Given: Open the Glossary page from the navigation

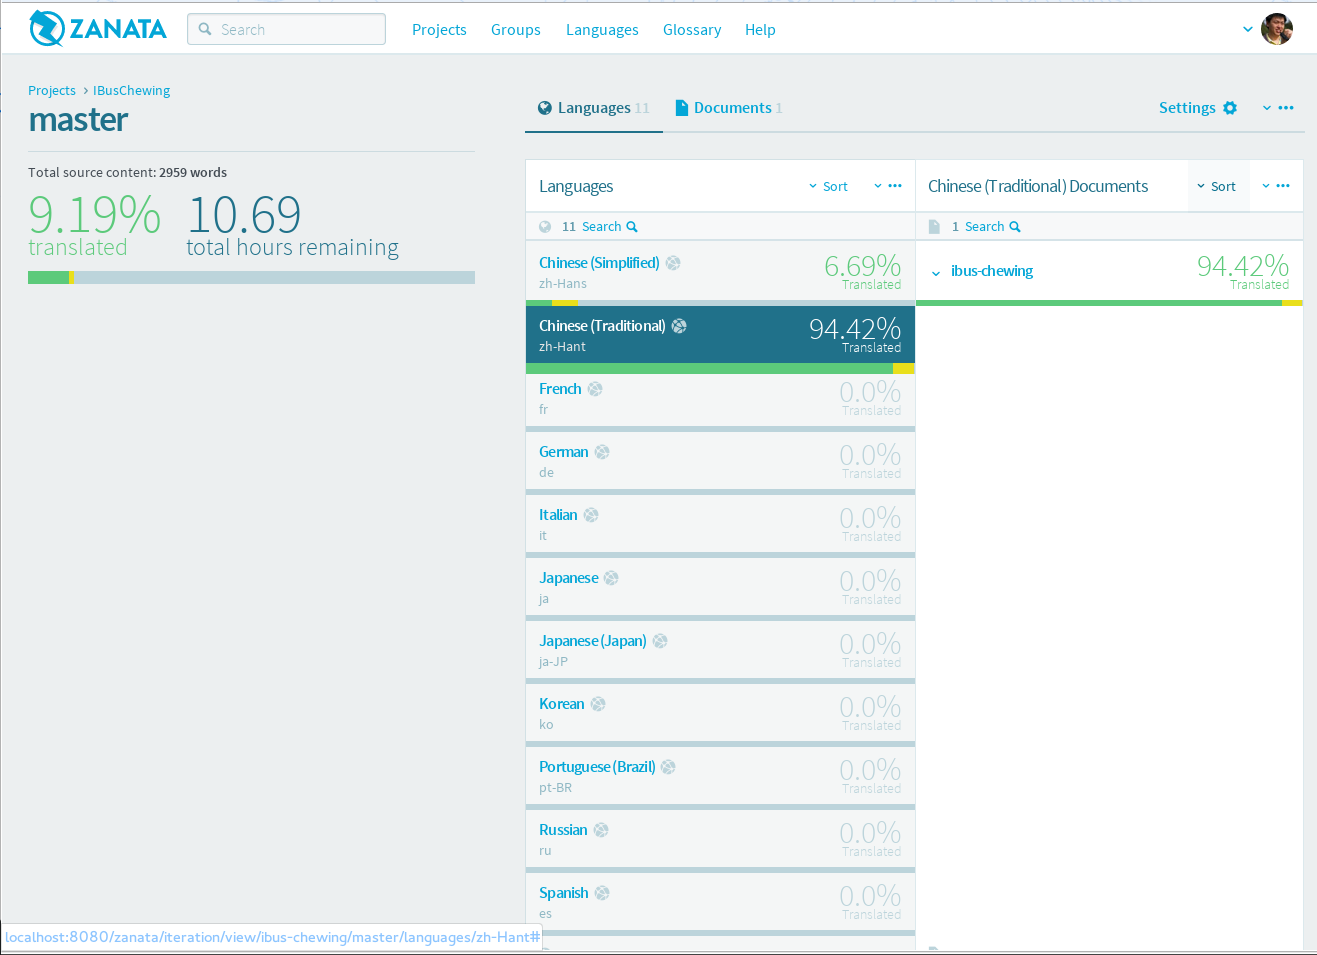Looking at the screenshot, I should coord(692,29).
